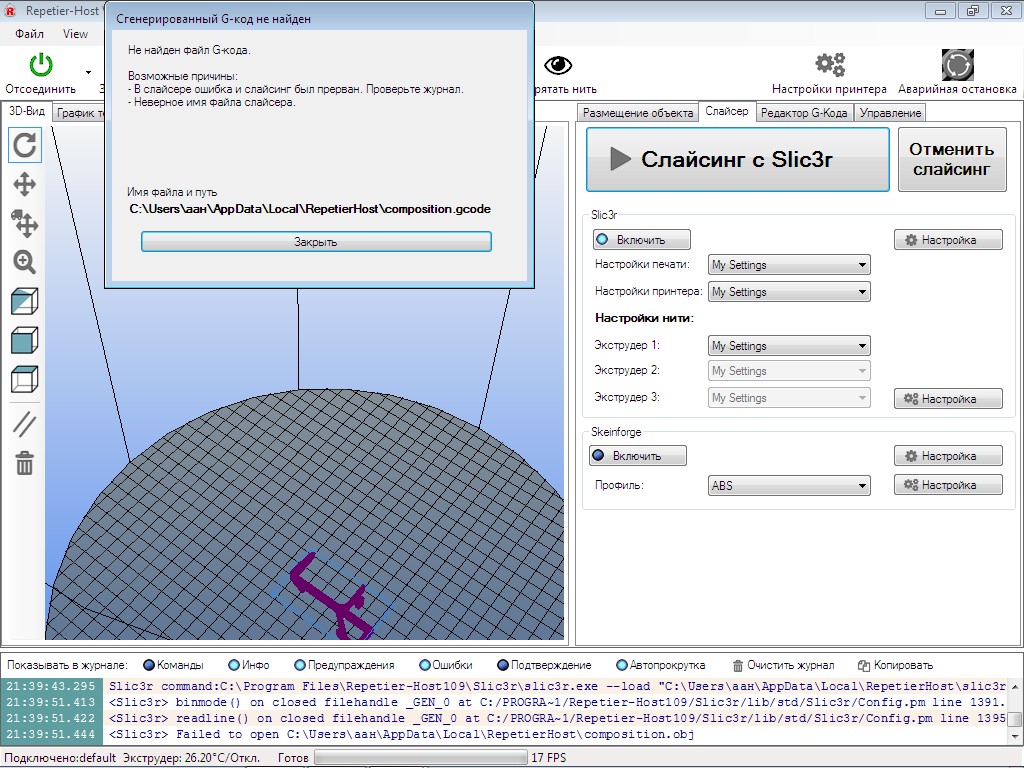Select the move view arrows tool

pos(25,184)
